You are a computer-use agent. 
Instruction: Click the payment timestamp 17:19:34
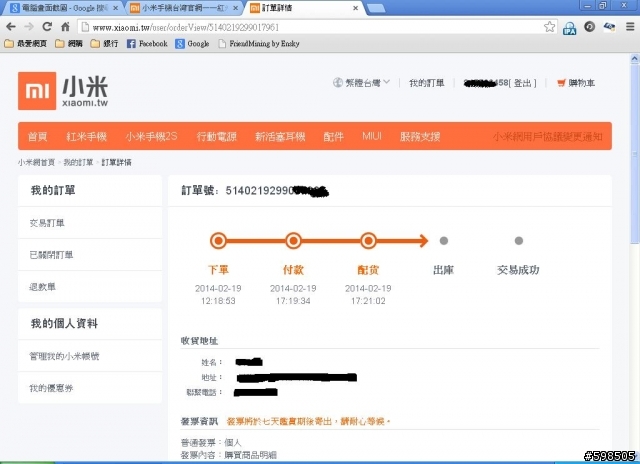click(293, 301)
